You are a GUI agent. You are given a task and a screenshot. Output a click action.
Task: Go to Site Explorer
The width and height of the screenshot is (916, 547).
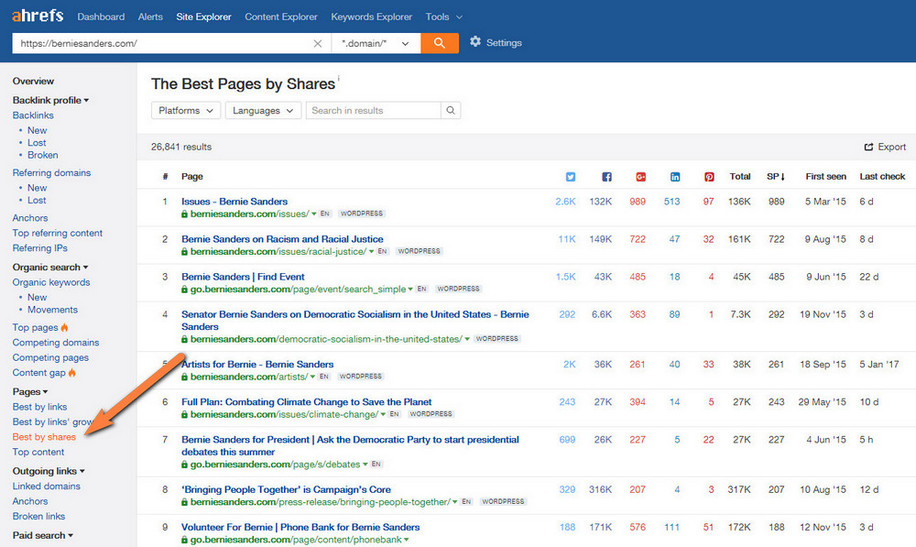coord(204,17)
